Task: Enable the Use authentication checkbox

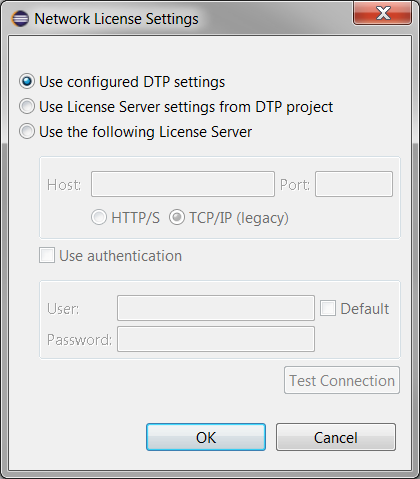Action: pyautogui.click(x=47, y=255)
